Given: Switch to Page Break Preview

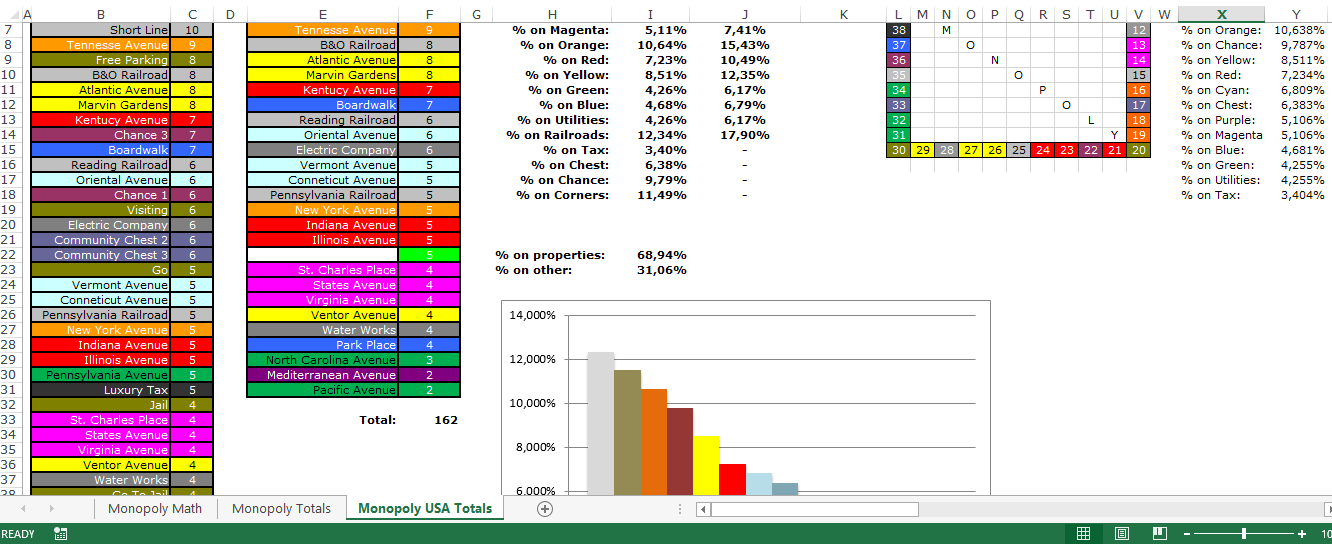Looking at the screenshot, I should tap(1158, 534).
